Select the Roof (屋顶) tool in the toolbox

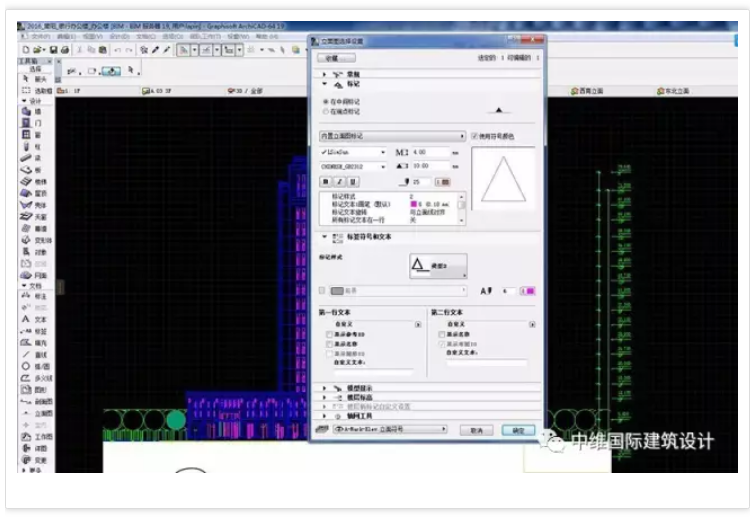pyautogui.click(x=34, y=193)
